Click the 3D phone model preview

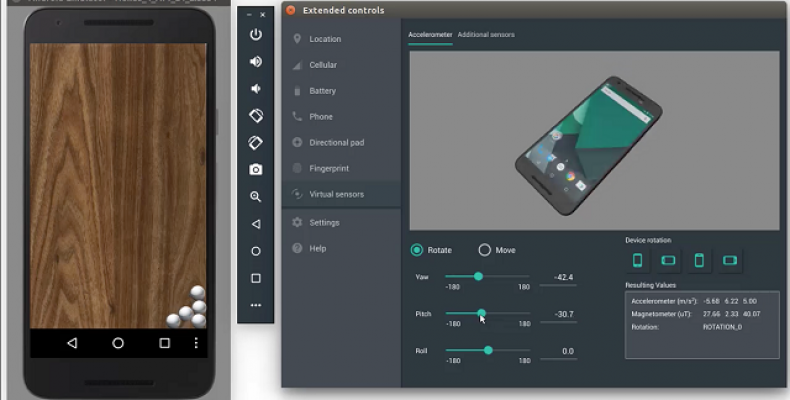[588, 146]
